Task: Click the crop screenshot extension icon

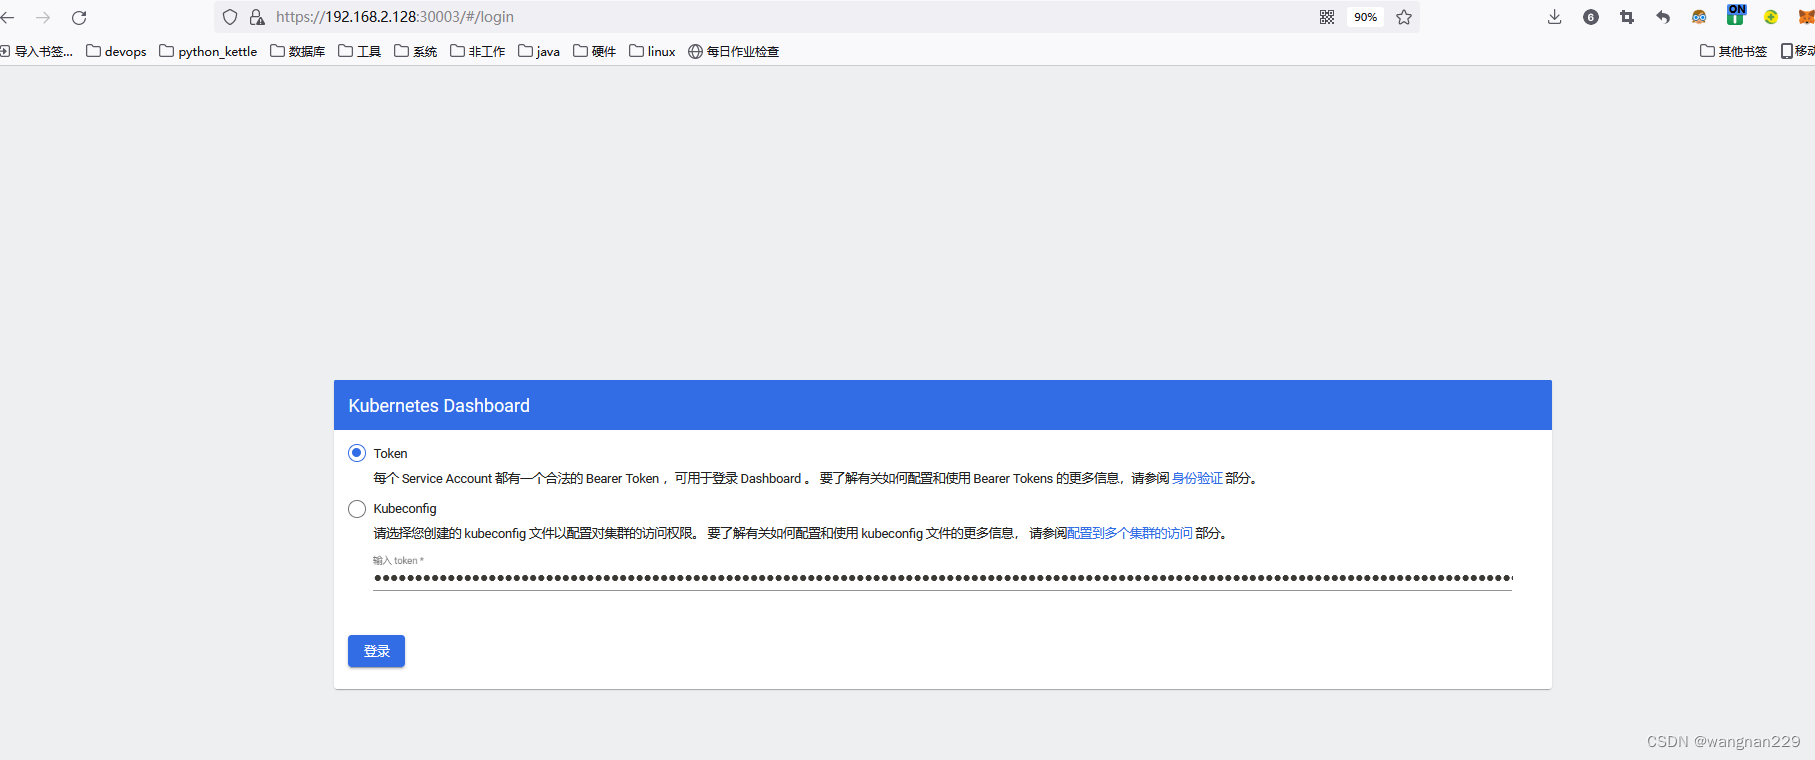Action: [x=1627, y=17]
